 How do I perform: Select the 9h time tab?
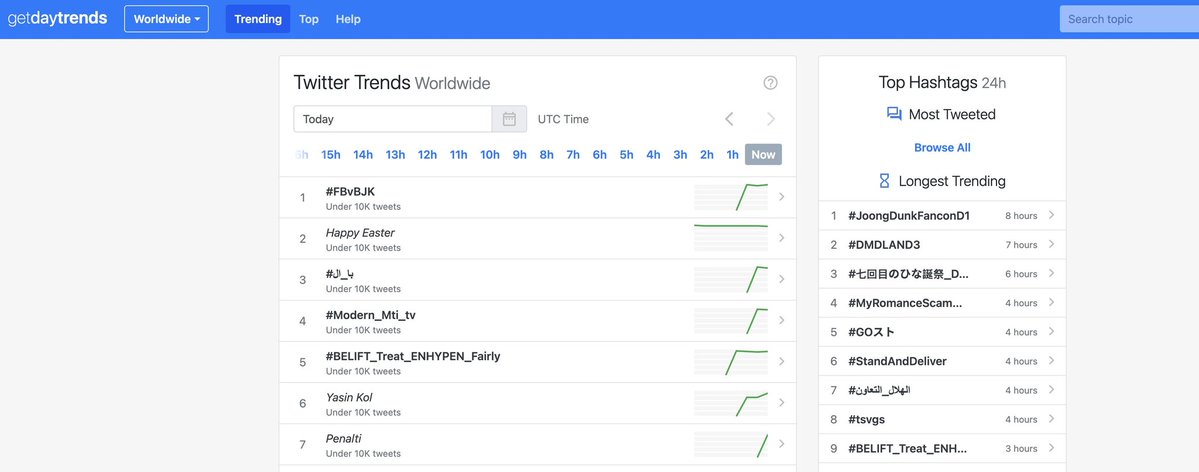point(519,155)
